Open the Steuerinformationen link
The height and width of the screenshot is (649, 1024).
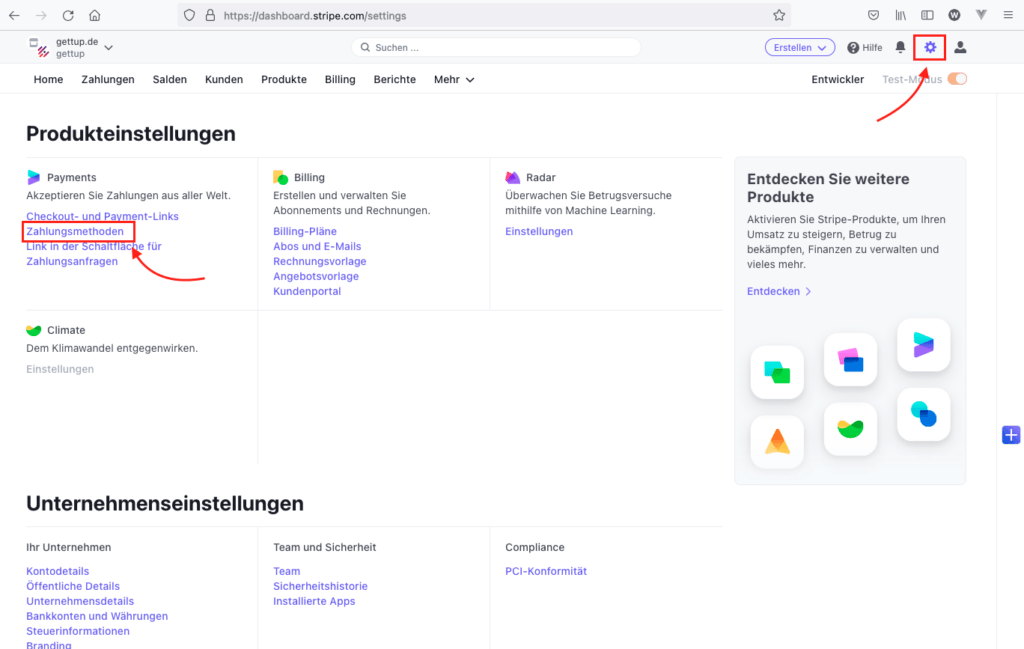click(x=78, y=631)
